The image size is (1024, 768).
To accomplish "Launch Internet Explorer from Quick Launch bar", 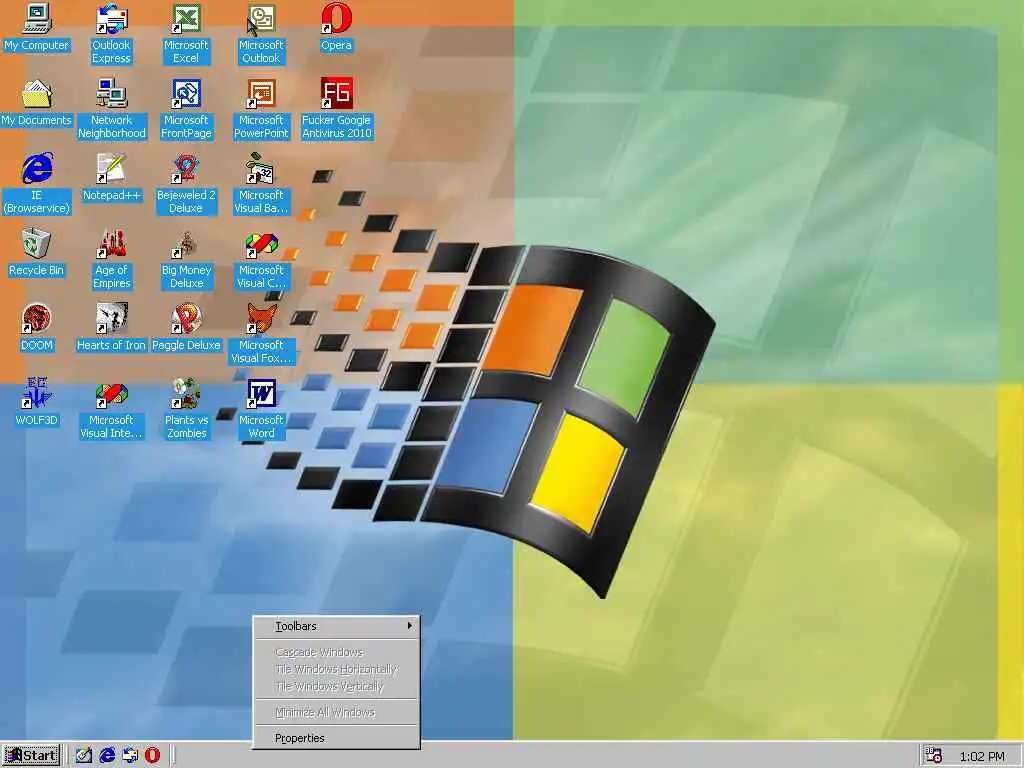I will coord(106,755).
